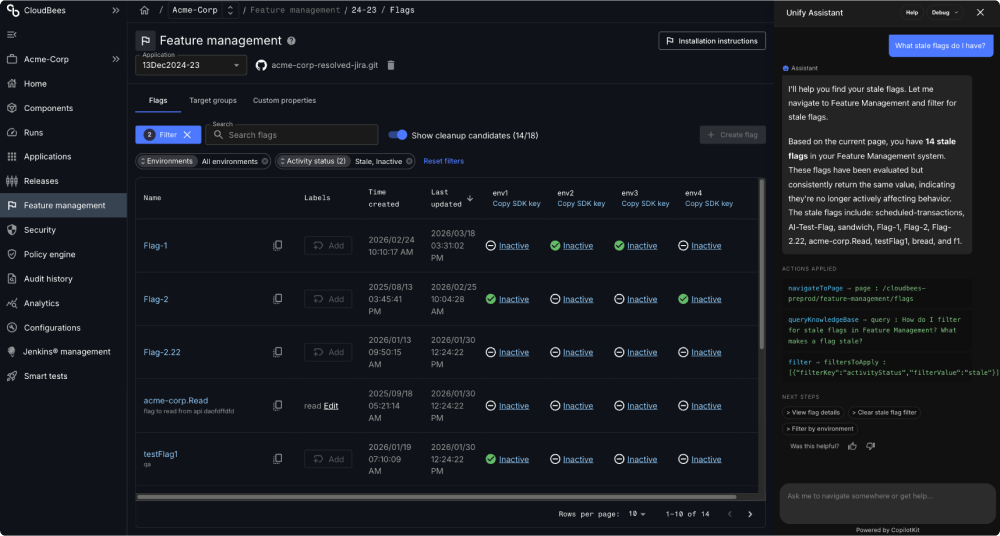Click Feature management breadcrumb link
This screenshot has height=536, width=1000.
[x=295, y=10]
